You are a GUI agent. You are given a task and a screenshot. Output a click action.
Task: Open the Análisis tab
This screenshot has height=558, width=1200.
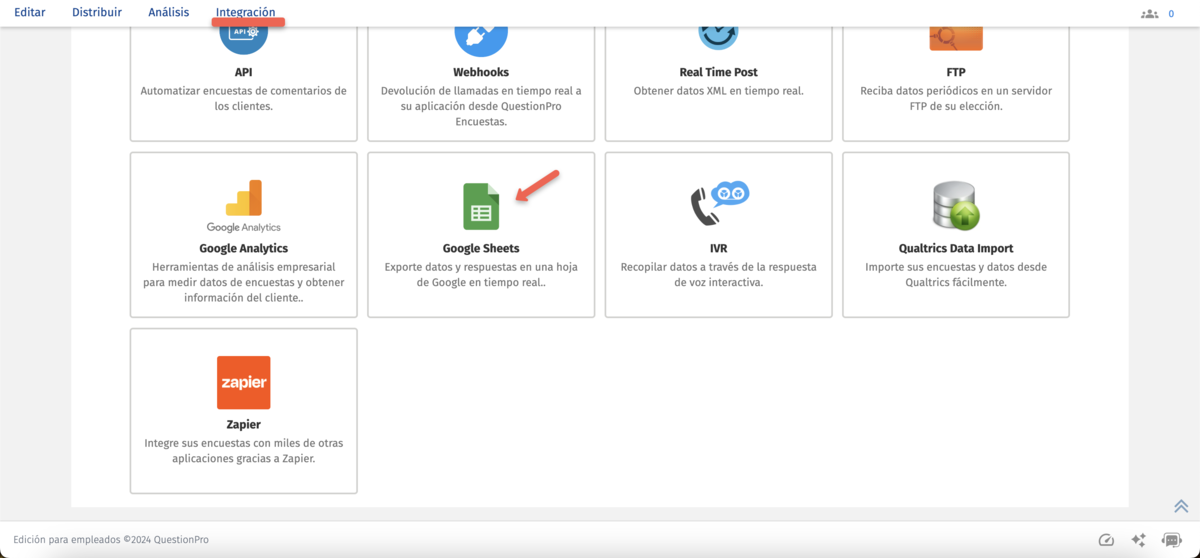[x=168, y=12]
